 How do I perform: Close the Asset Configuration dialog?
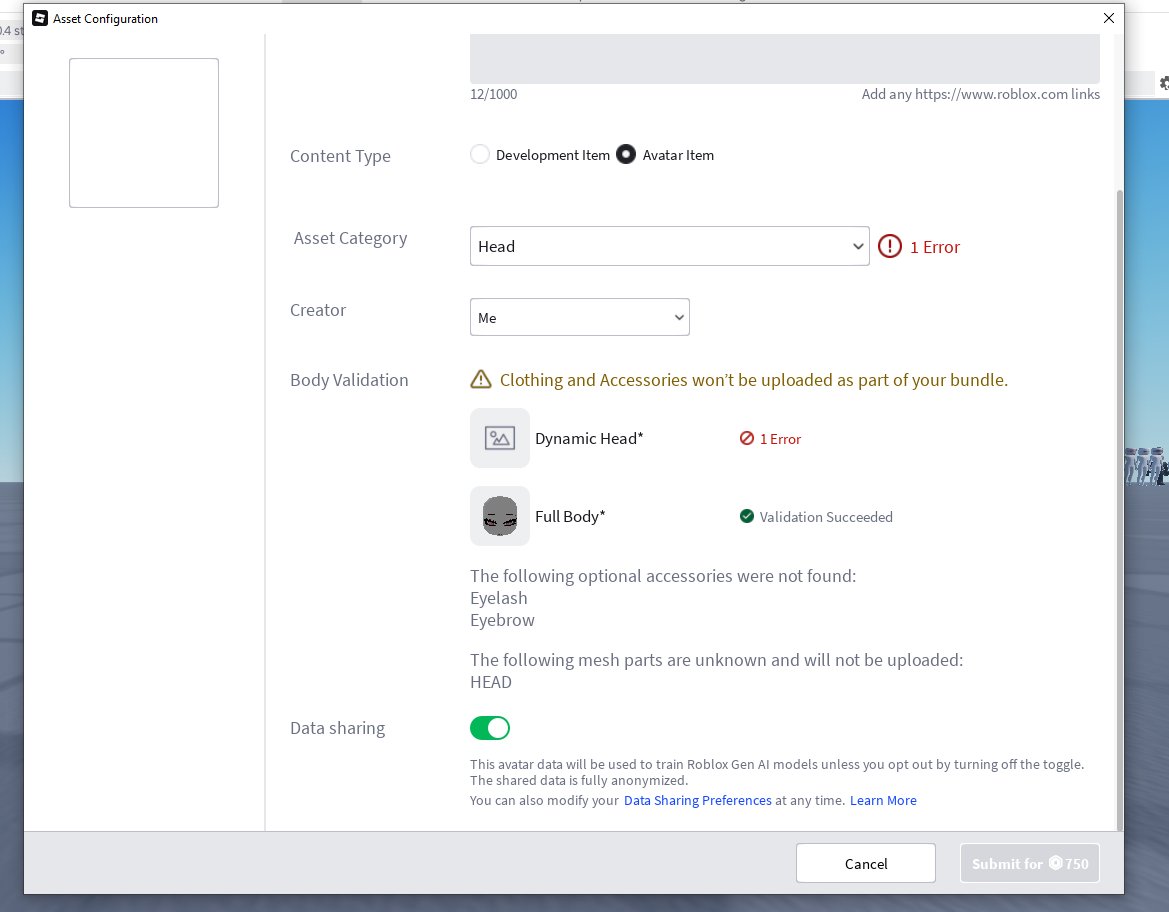pyautogui.click(x=1109, y=18)
